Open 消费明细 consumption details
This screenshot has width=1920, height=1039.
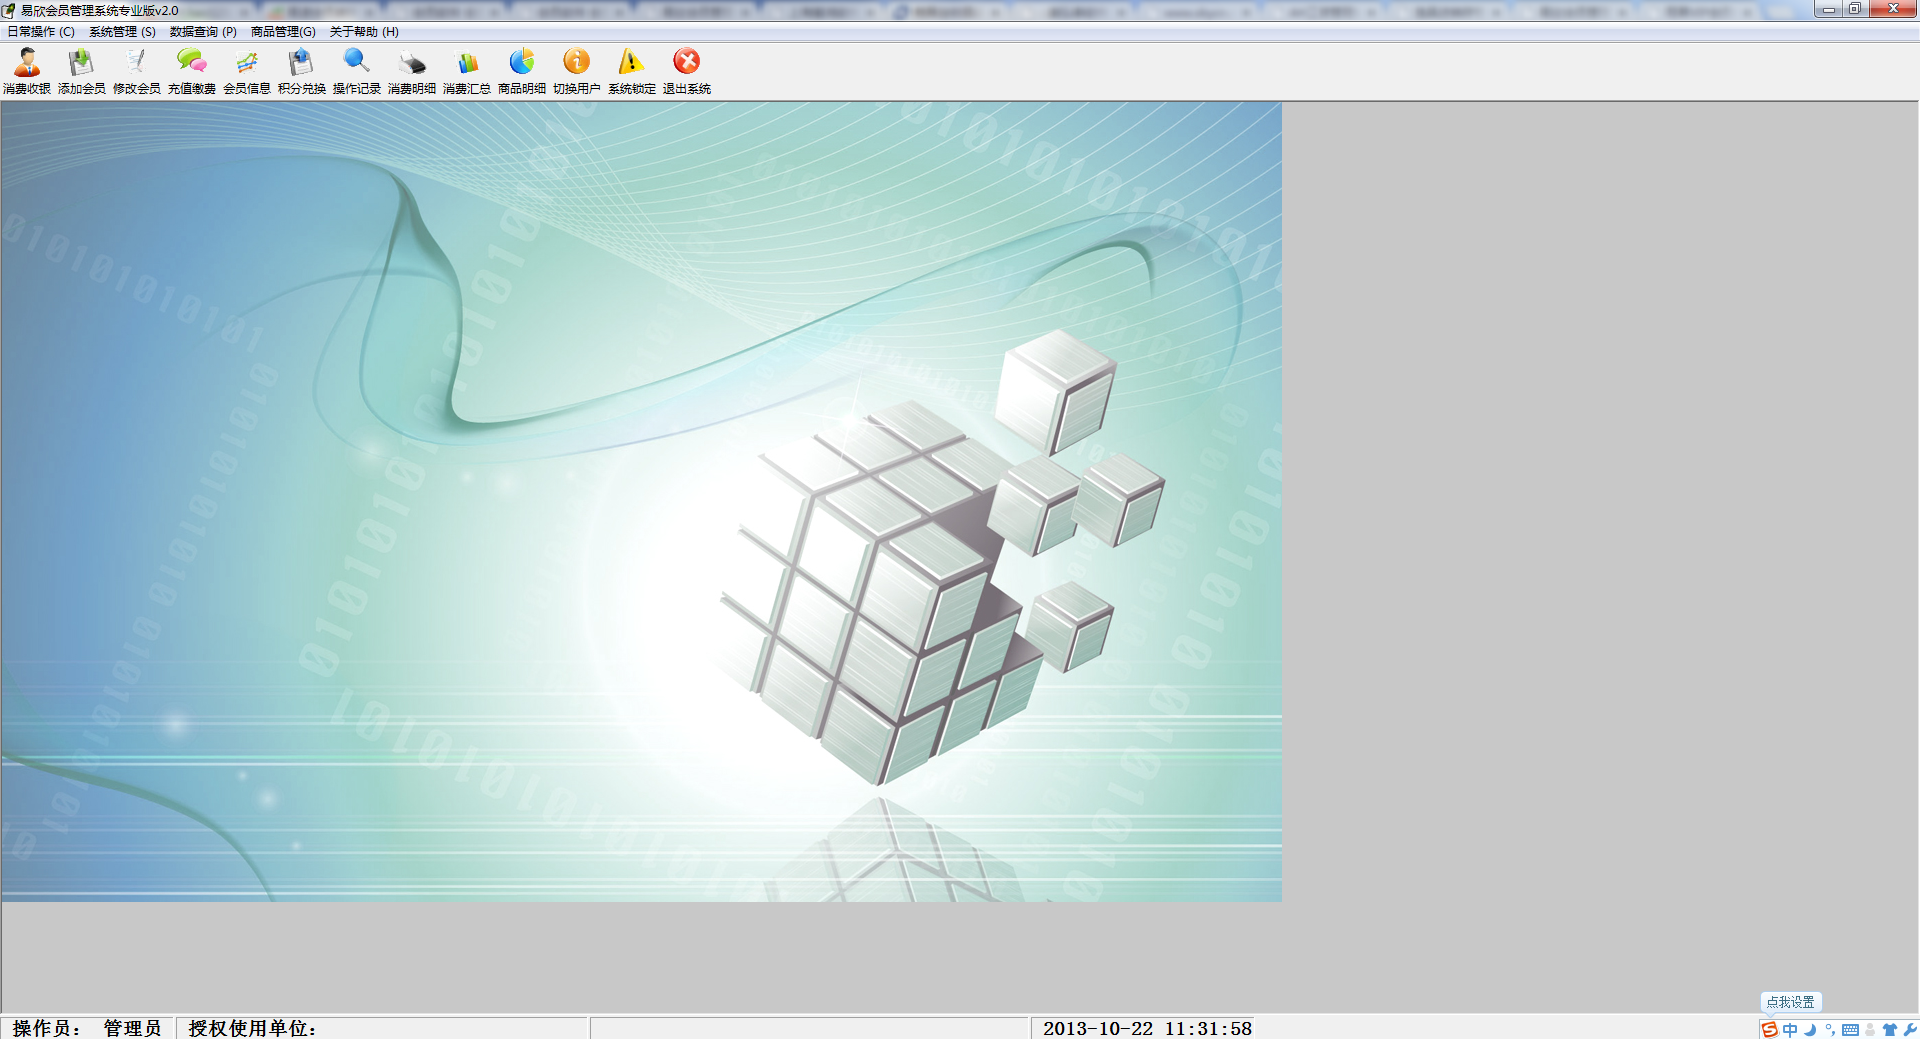click(412, 71)
